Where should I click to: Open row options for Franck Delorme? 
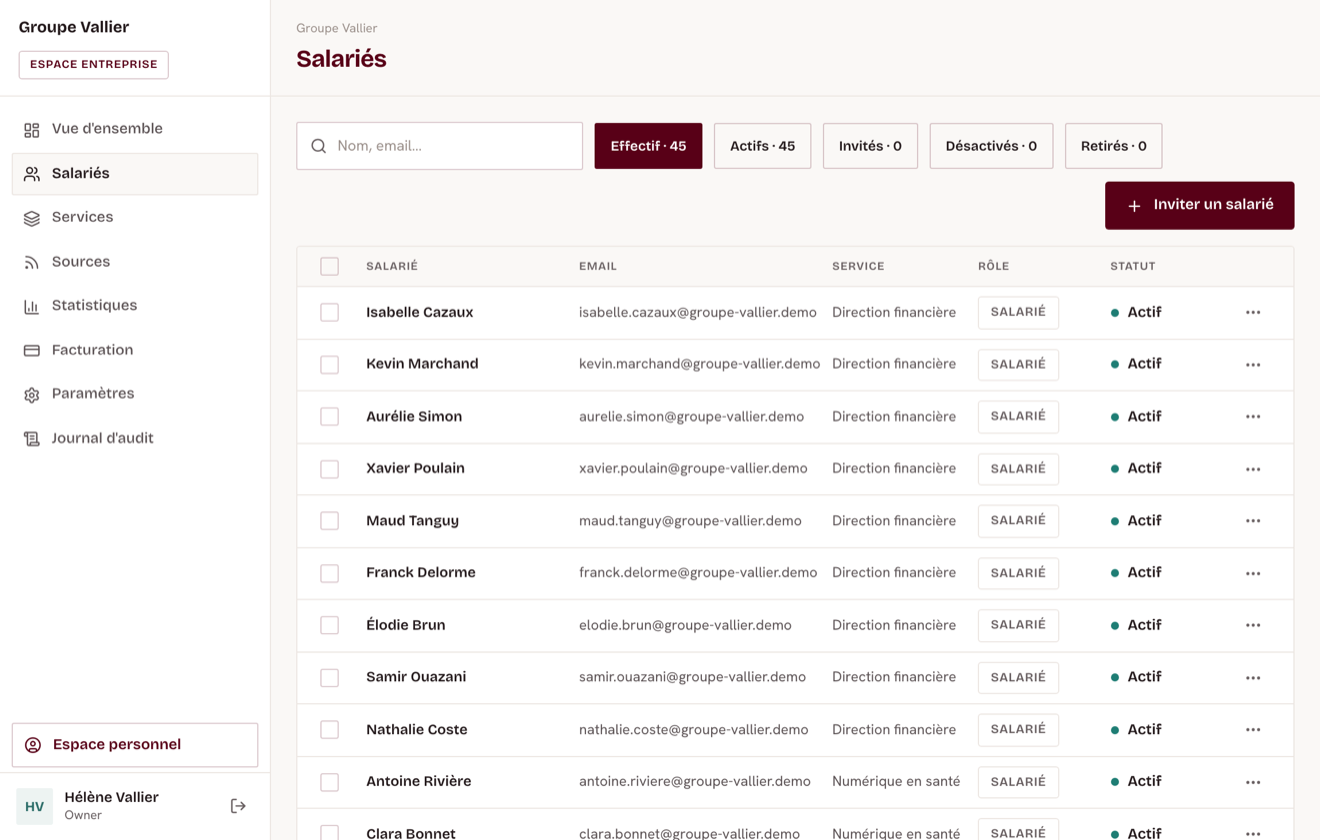point(1253,573)
